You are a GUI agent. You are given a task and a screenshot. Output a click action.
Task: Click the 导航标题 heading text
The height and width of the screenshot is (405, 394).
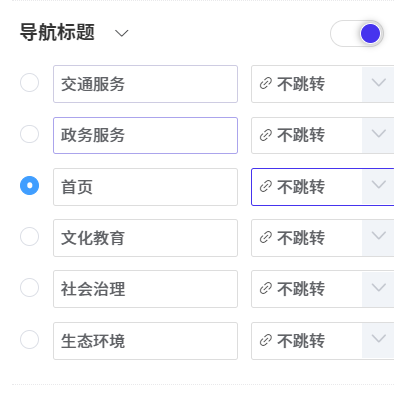coord(57,32)
